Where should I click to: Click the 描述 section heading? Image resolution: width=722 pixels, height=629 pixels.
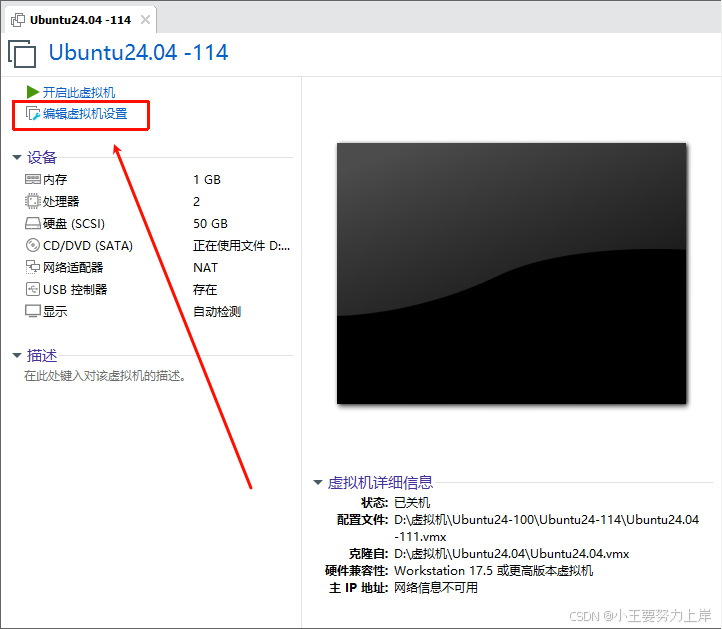42,355
